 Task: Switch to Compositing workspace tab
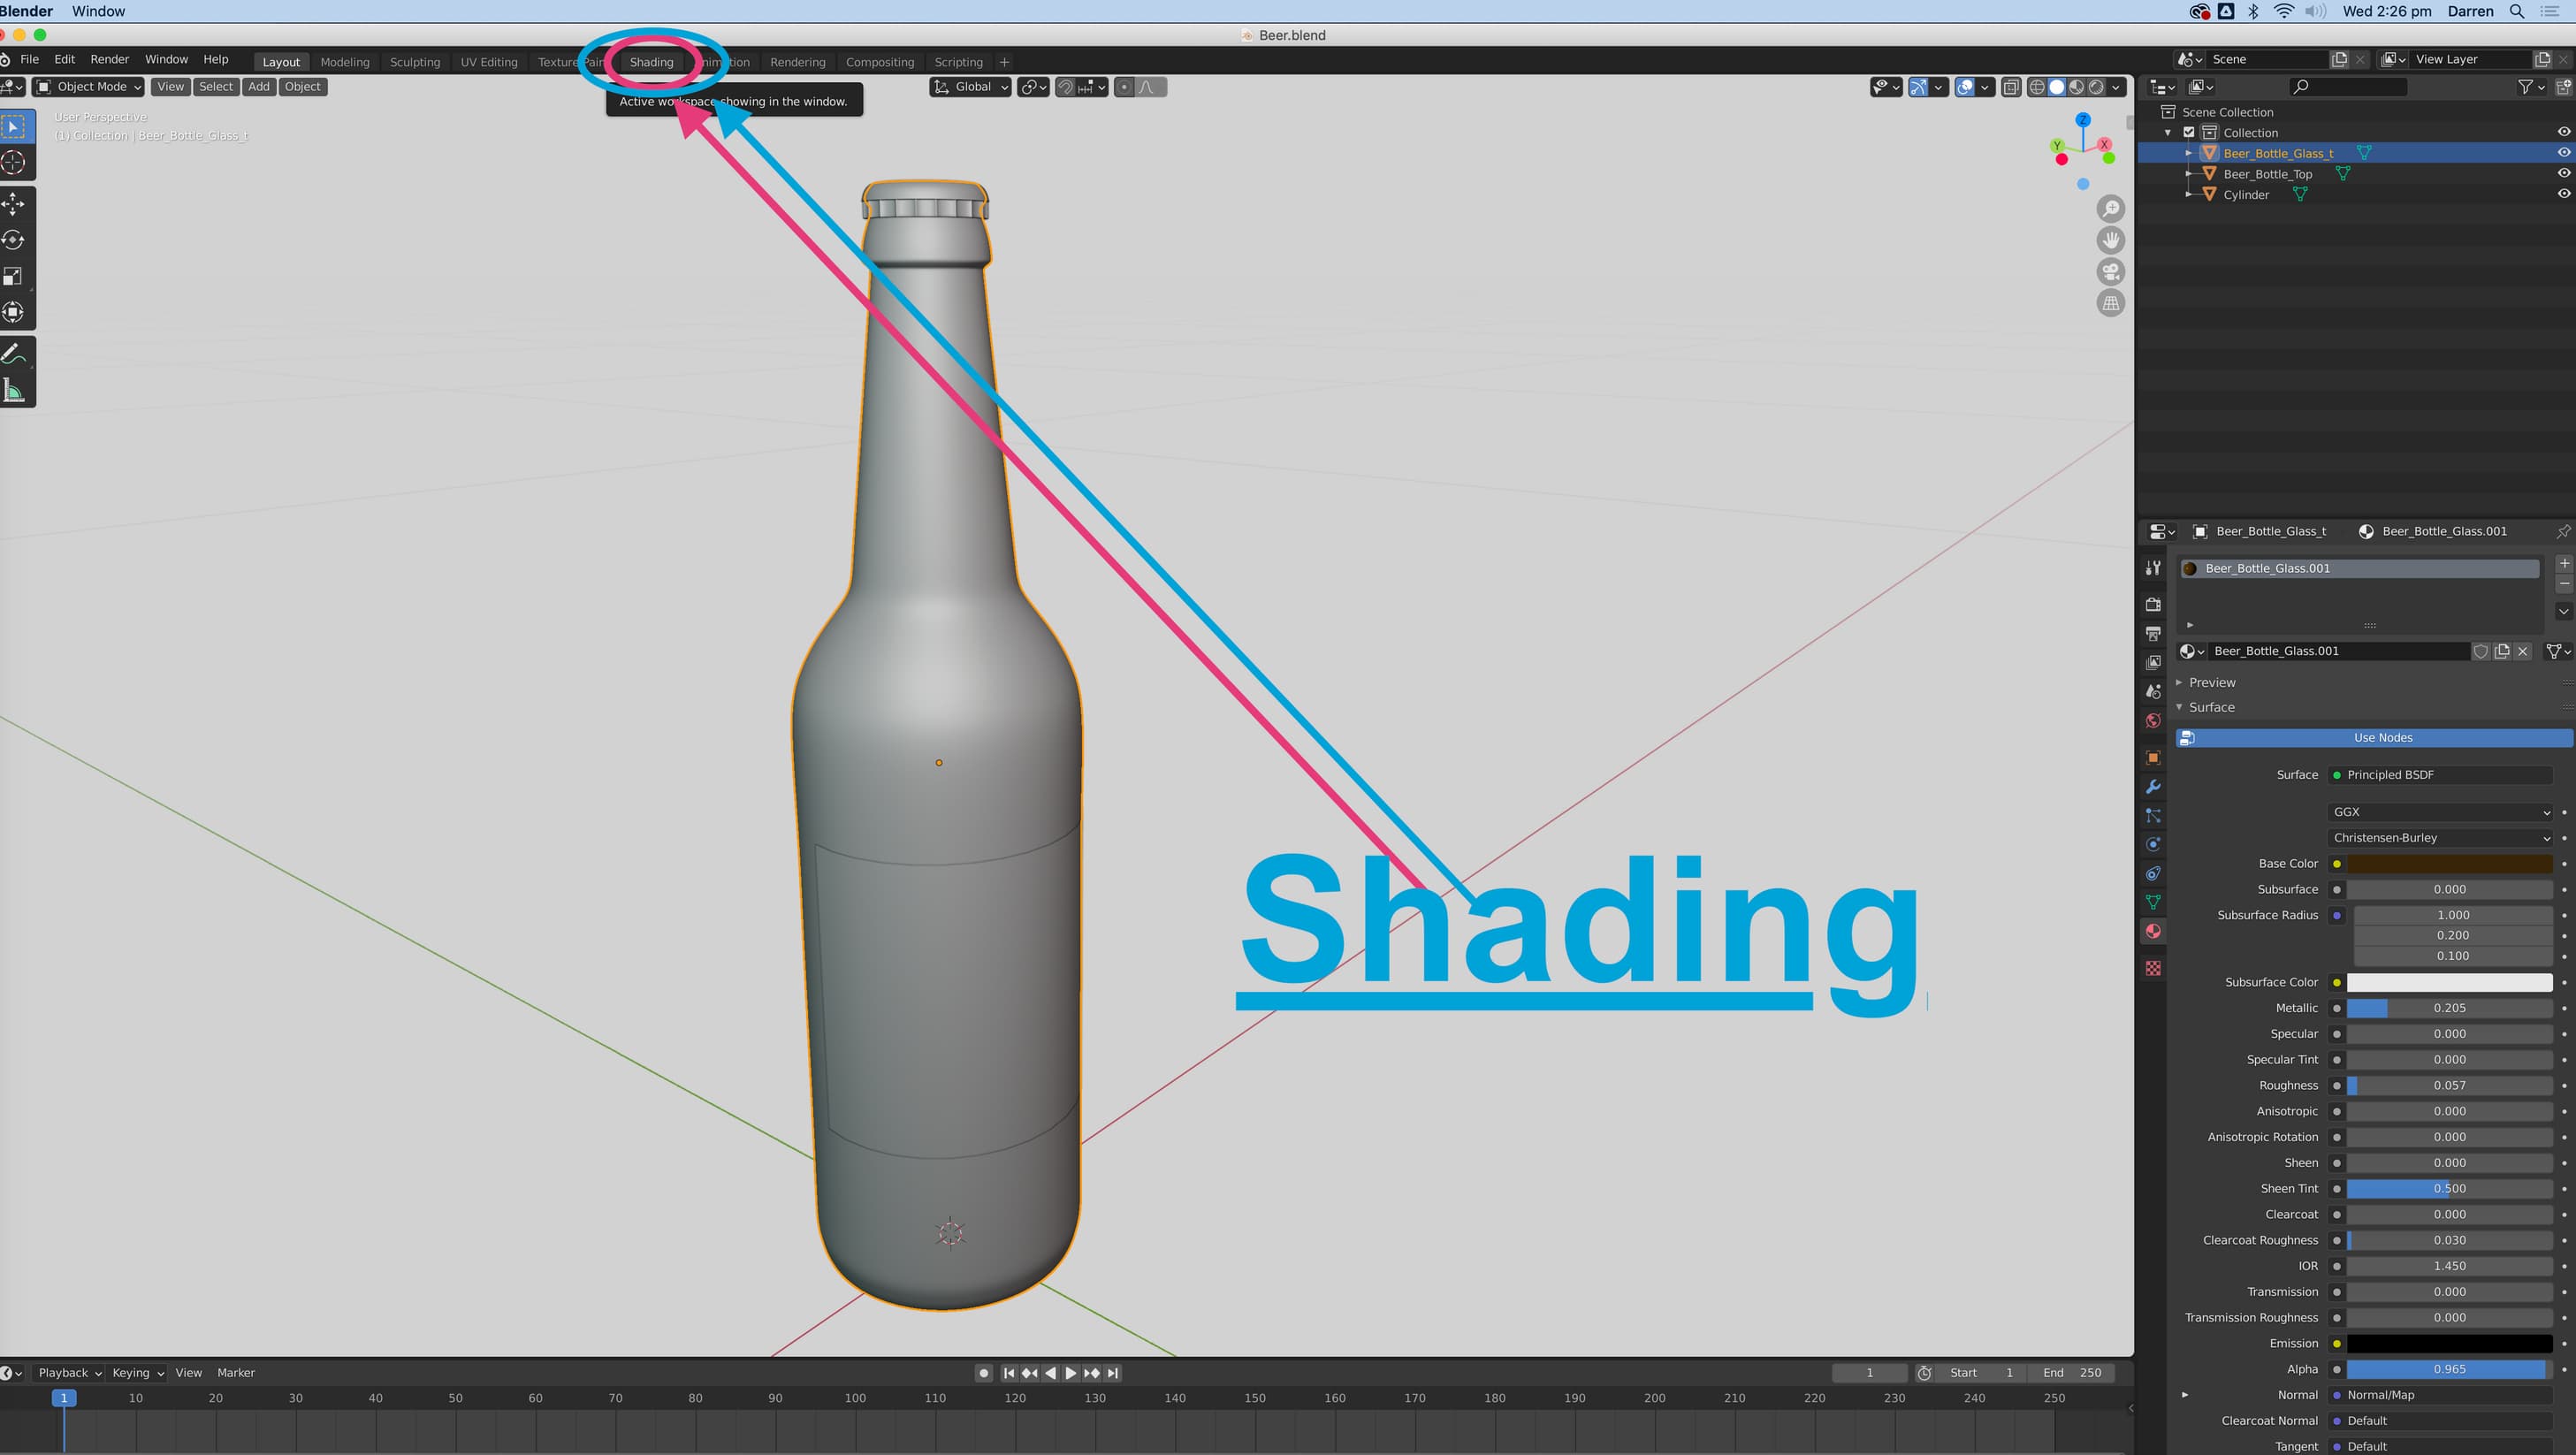[880, 62]
